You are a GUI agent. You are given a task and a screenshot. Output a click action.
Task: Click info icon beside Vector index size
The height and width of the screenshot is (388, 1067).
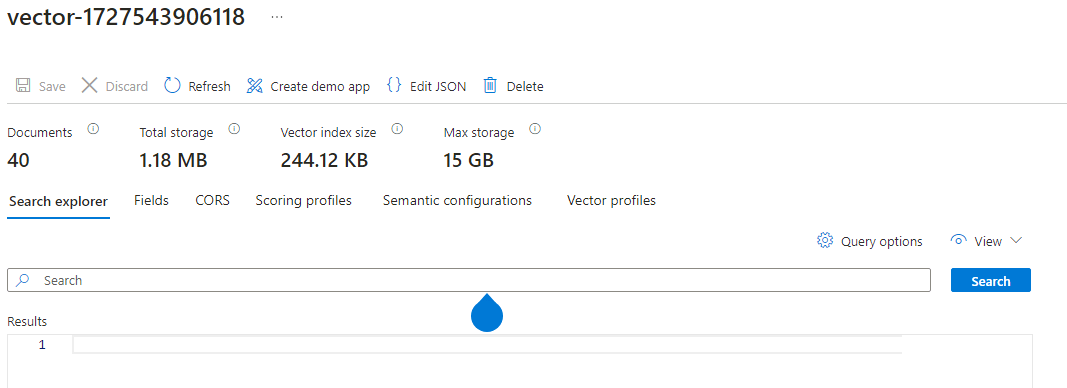[397, 129]
